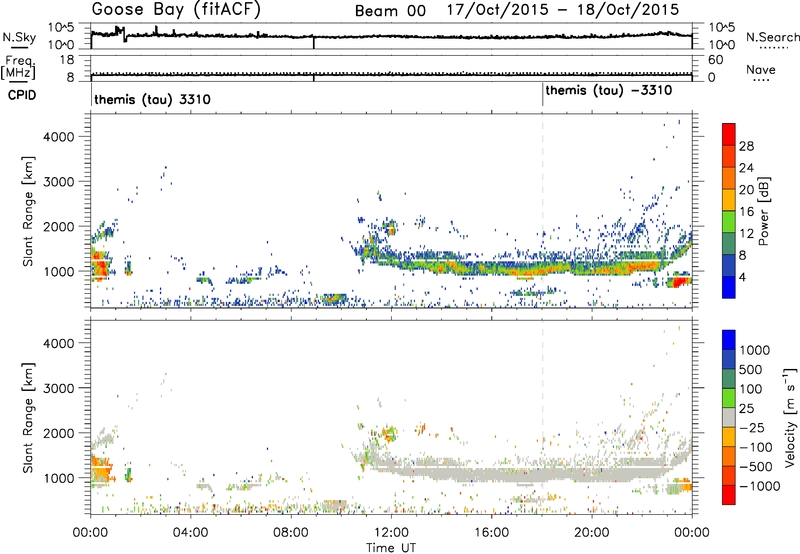The height and width of the screenshot is (554, 800).
Task: Click the 'Nave' legend label
Action: pos(760,70)
